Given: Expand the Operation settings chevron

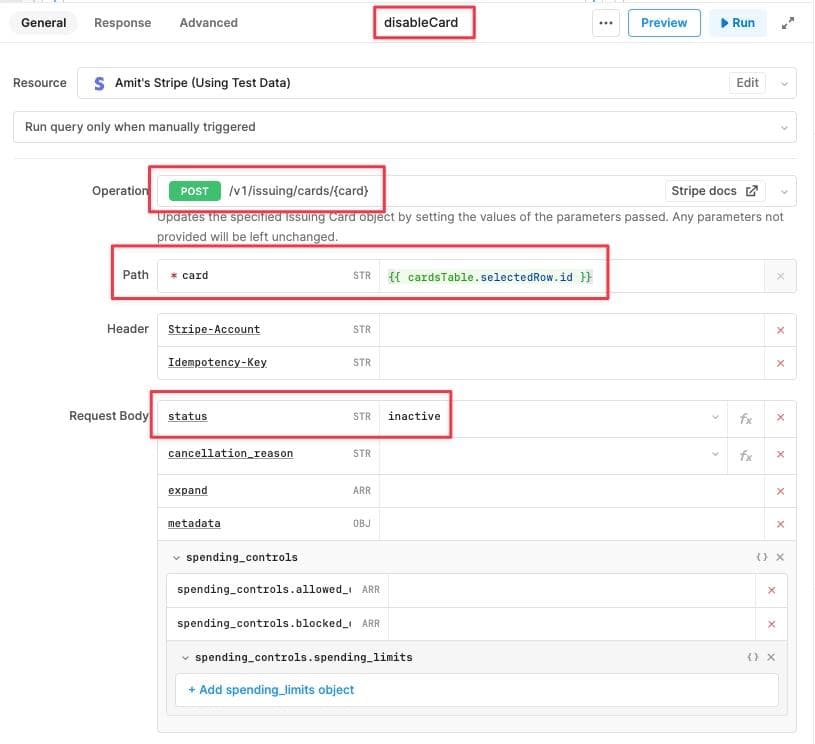Looking at the screenshot, I should 784,190.
